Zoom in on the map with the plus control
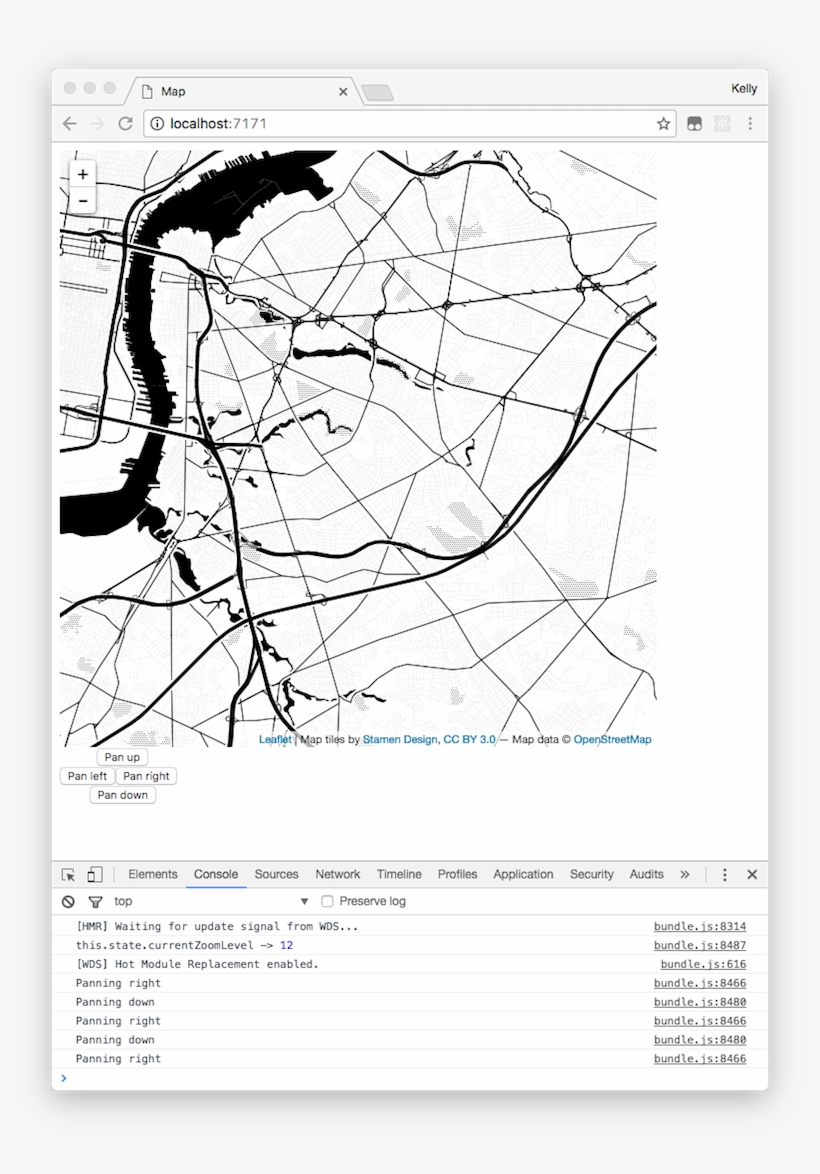820x1174 pixels. coord(82,174)
